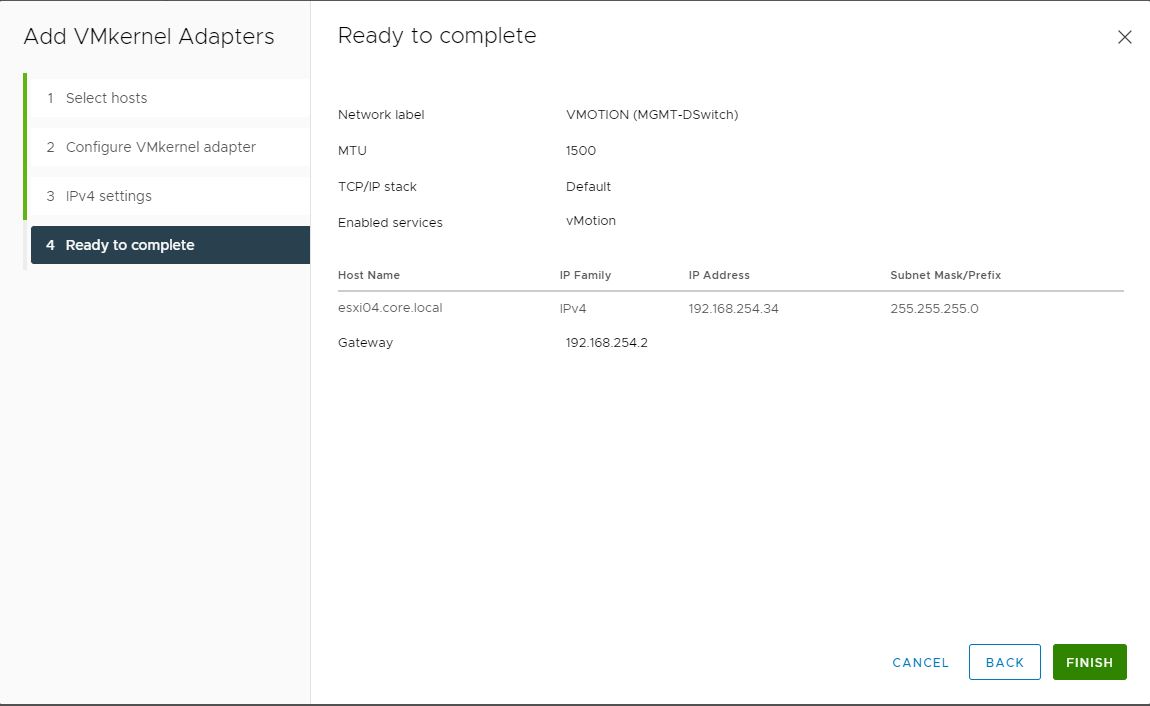The height and width of the screenshot is (706, 1150).
Task: Open step 2 Configure VMkernel adapter
Action: point(170,147)
